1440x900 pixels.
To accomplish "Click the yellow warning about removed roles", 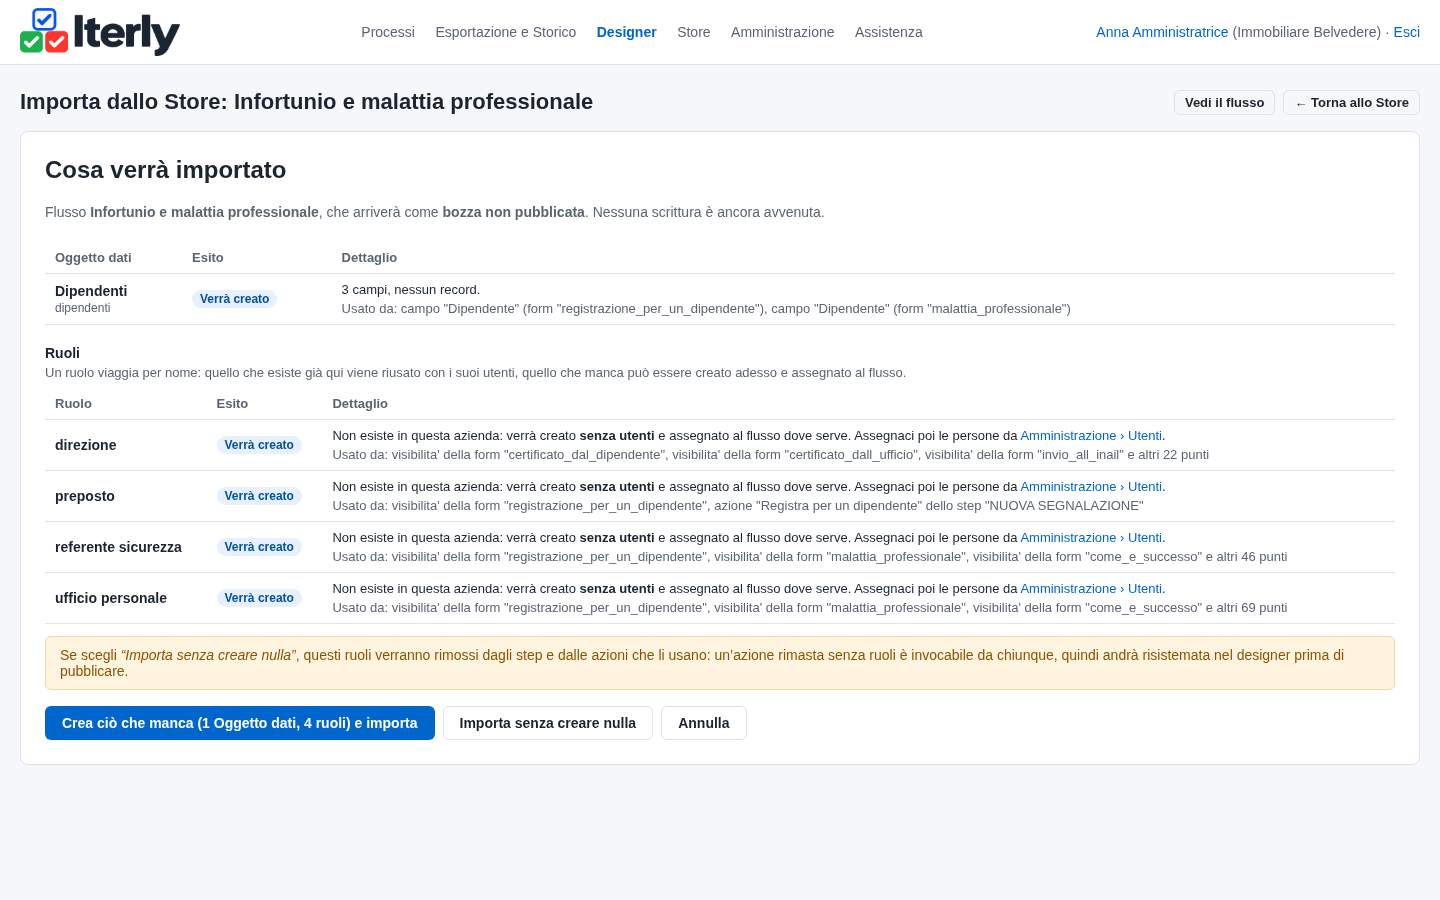I will [x=720, y=663].
